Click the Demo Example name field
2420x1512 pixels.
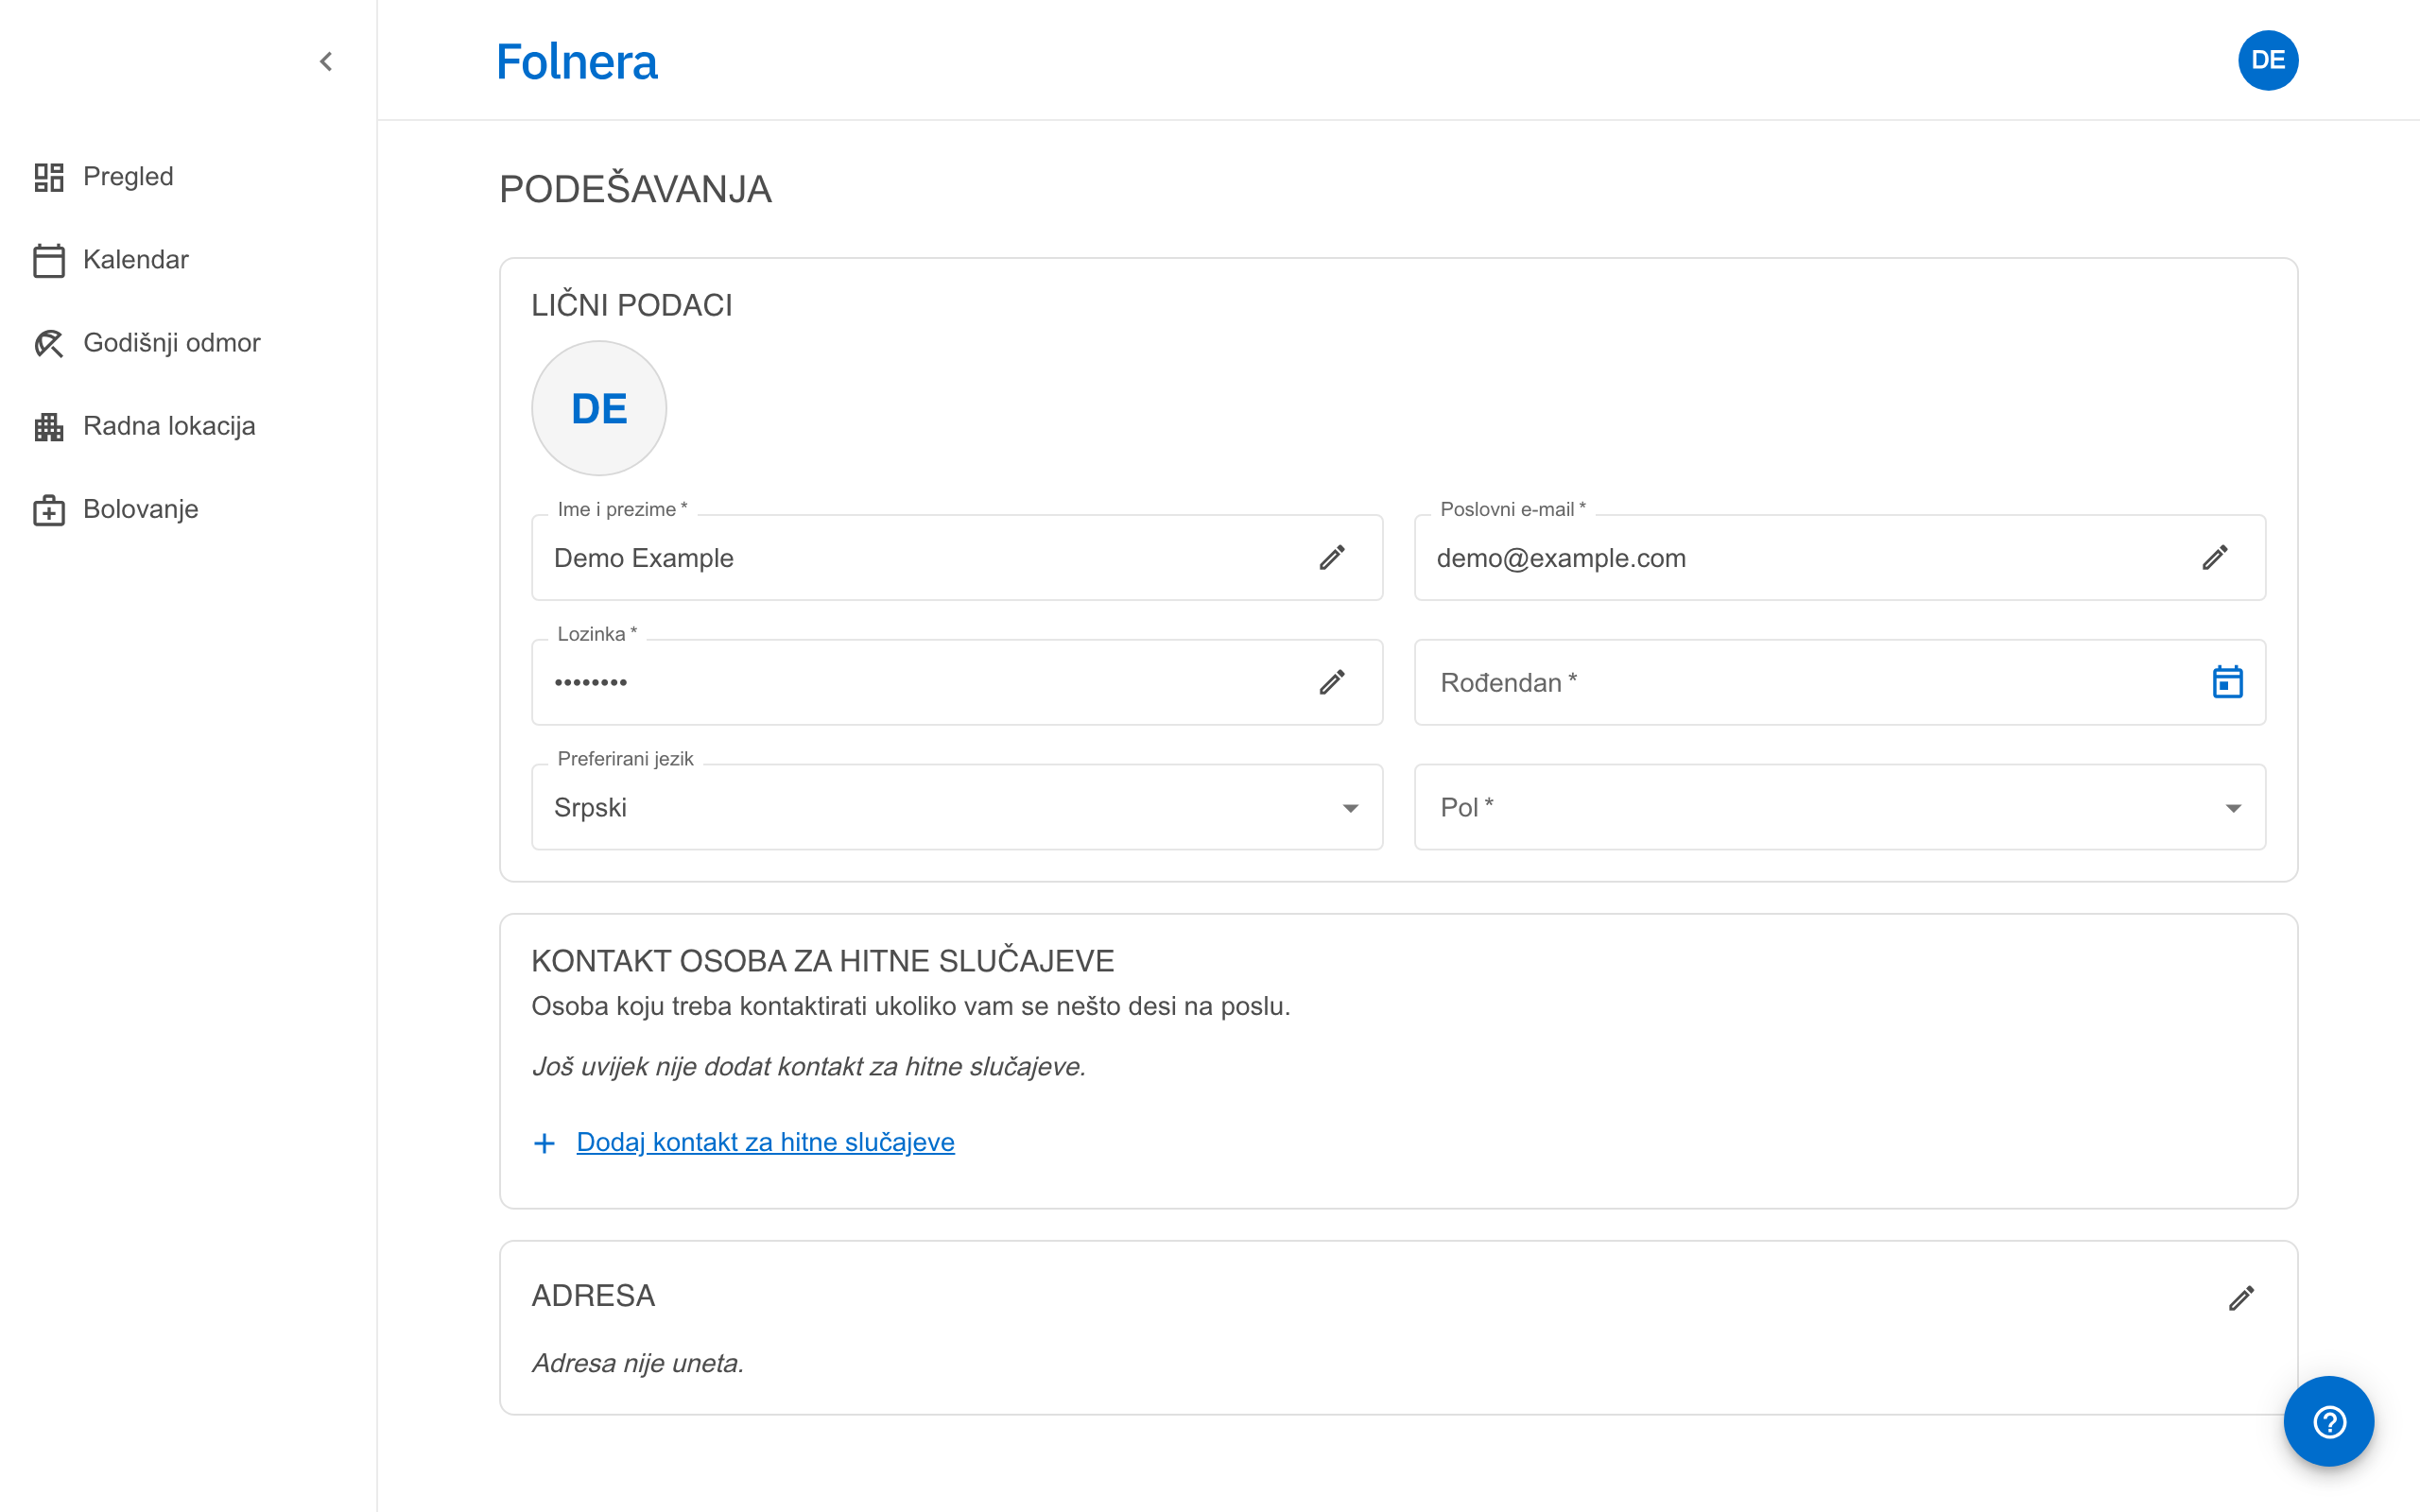click(957, 558)
